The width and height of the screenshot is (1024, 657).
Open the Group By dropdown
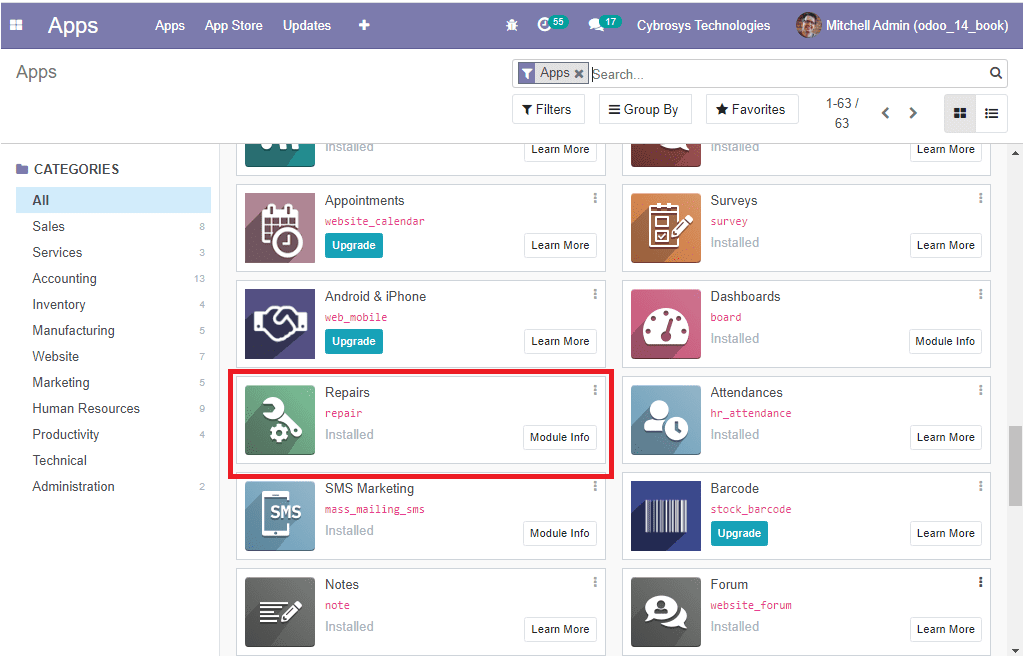click(x=645, y=109)
